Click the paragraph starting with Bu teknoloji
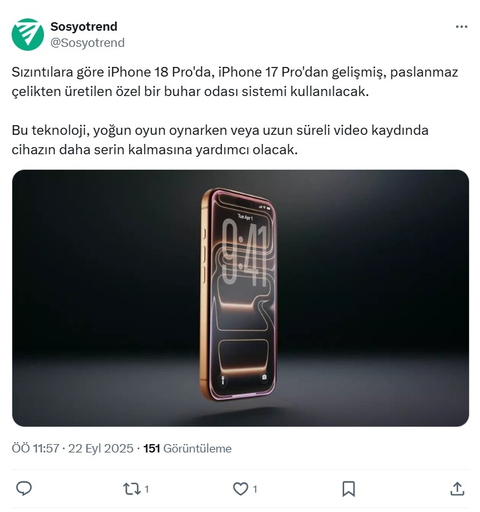The image size is (480, 512). [x=220, y=140]
